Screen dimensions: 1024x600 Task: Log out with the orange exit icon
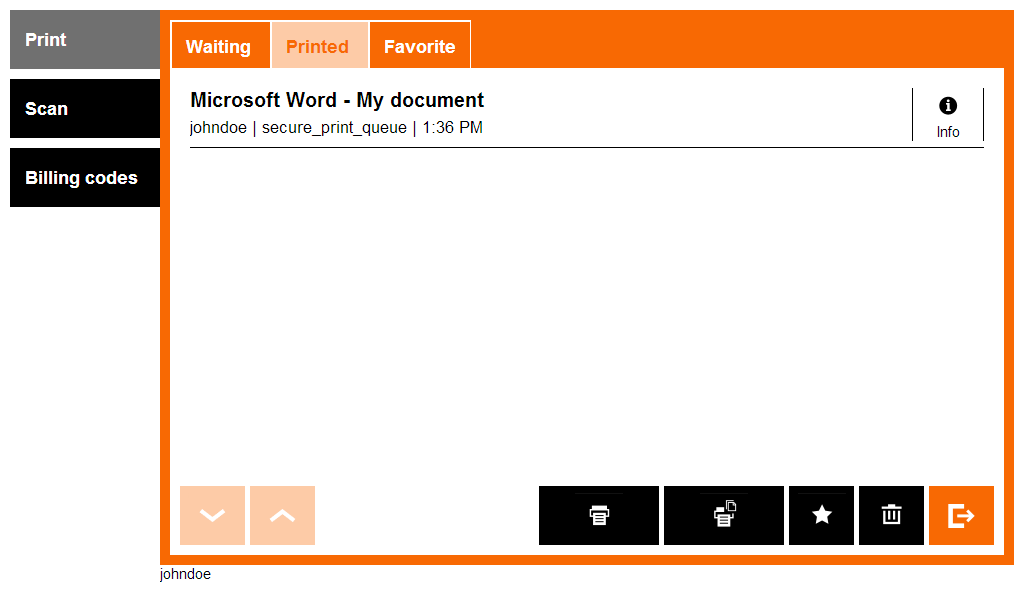pos(961,516)
